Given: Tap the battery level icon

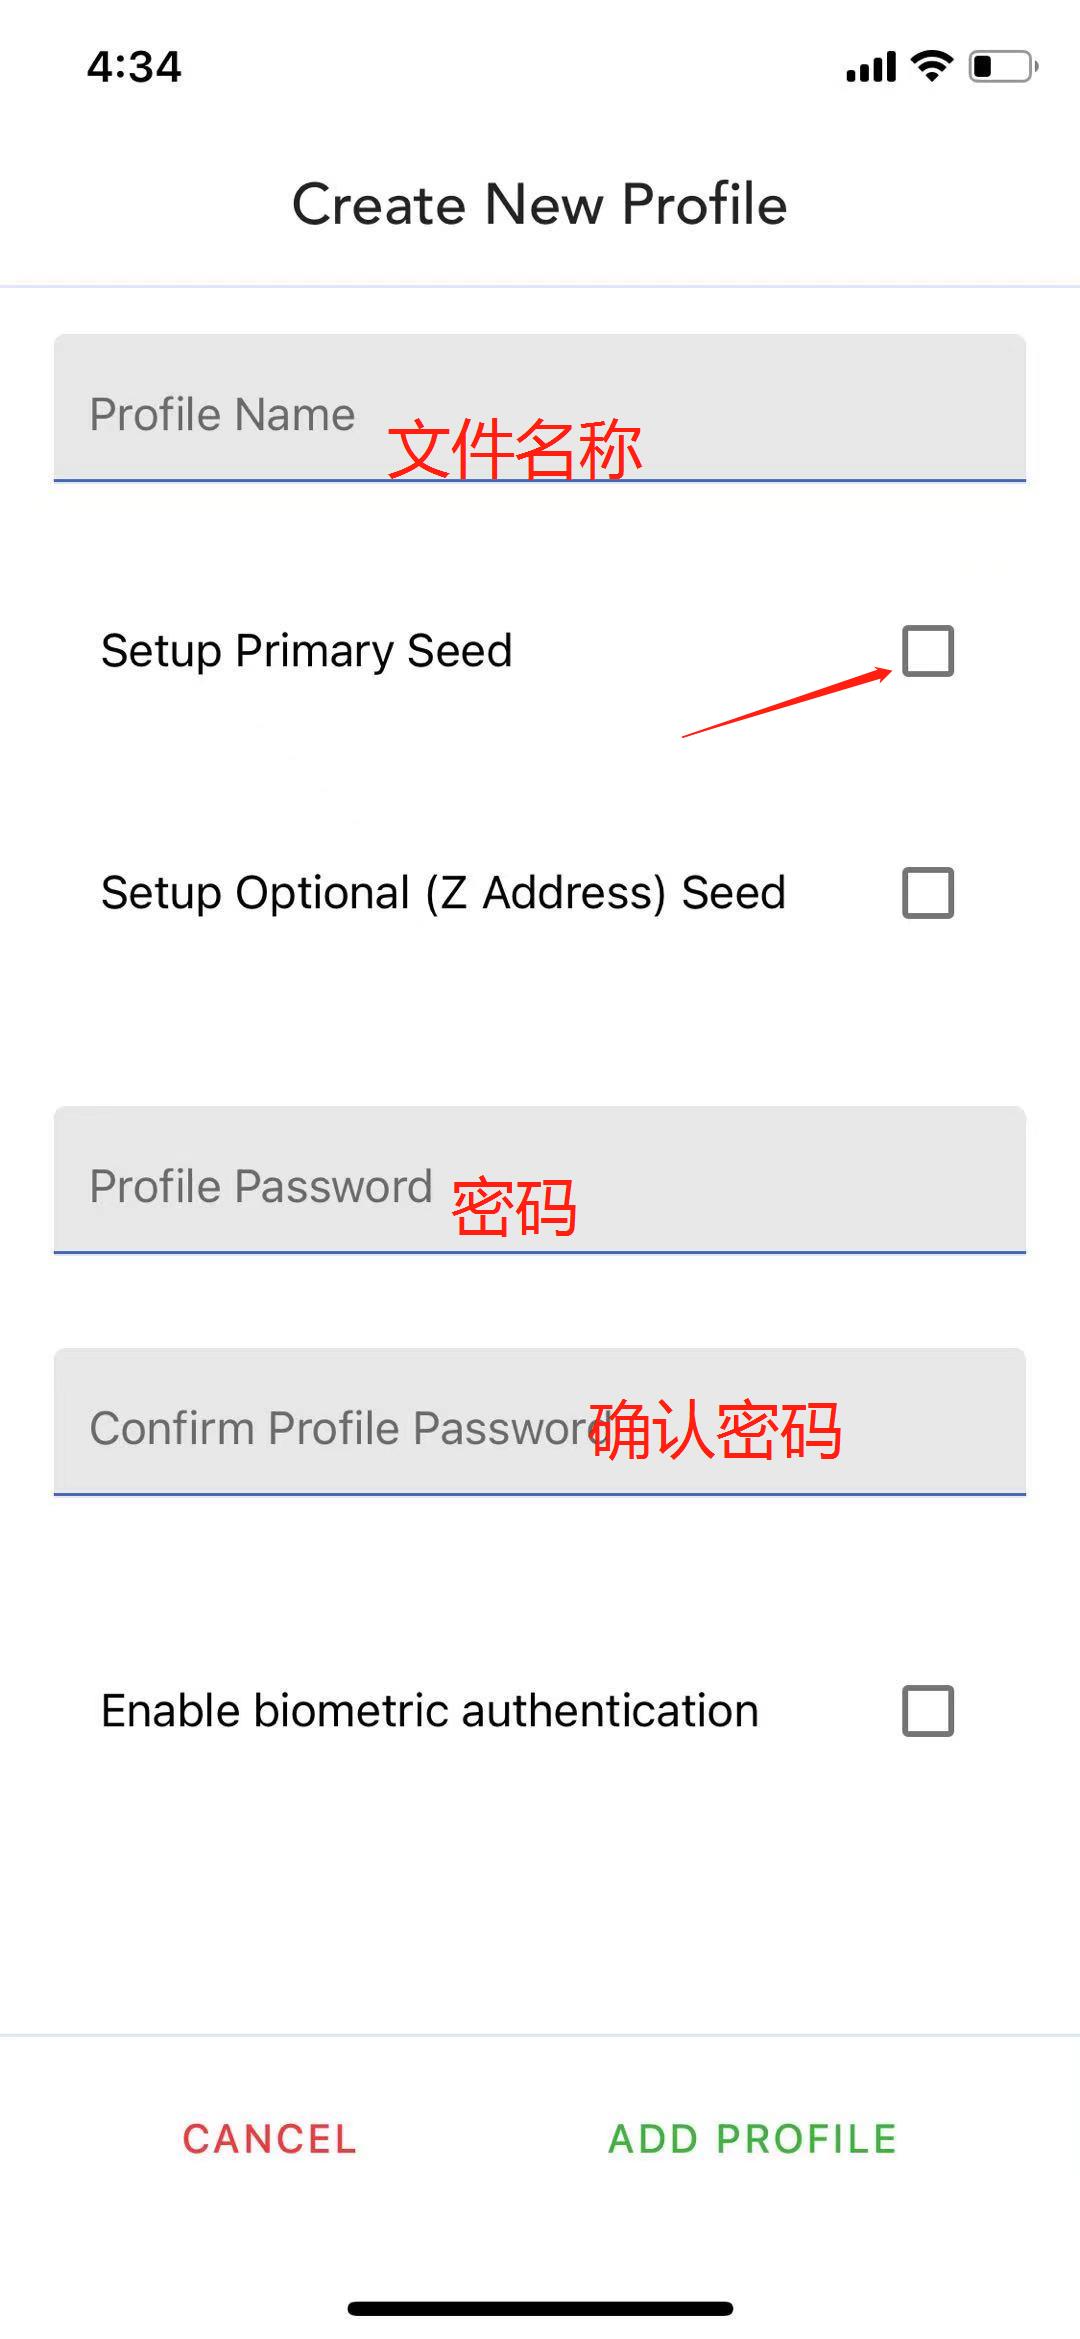Looking at the screenshot, I should 1002,67.
